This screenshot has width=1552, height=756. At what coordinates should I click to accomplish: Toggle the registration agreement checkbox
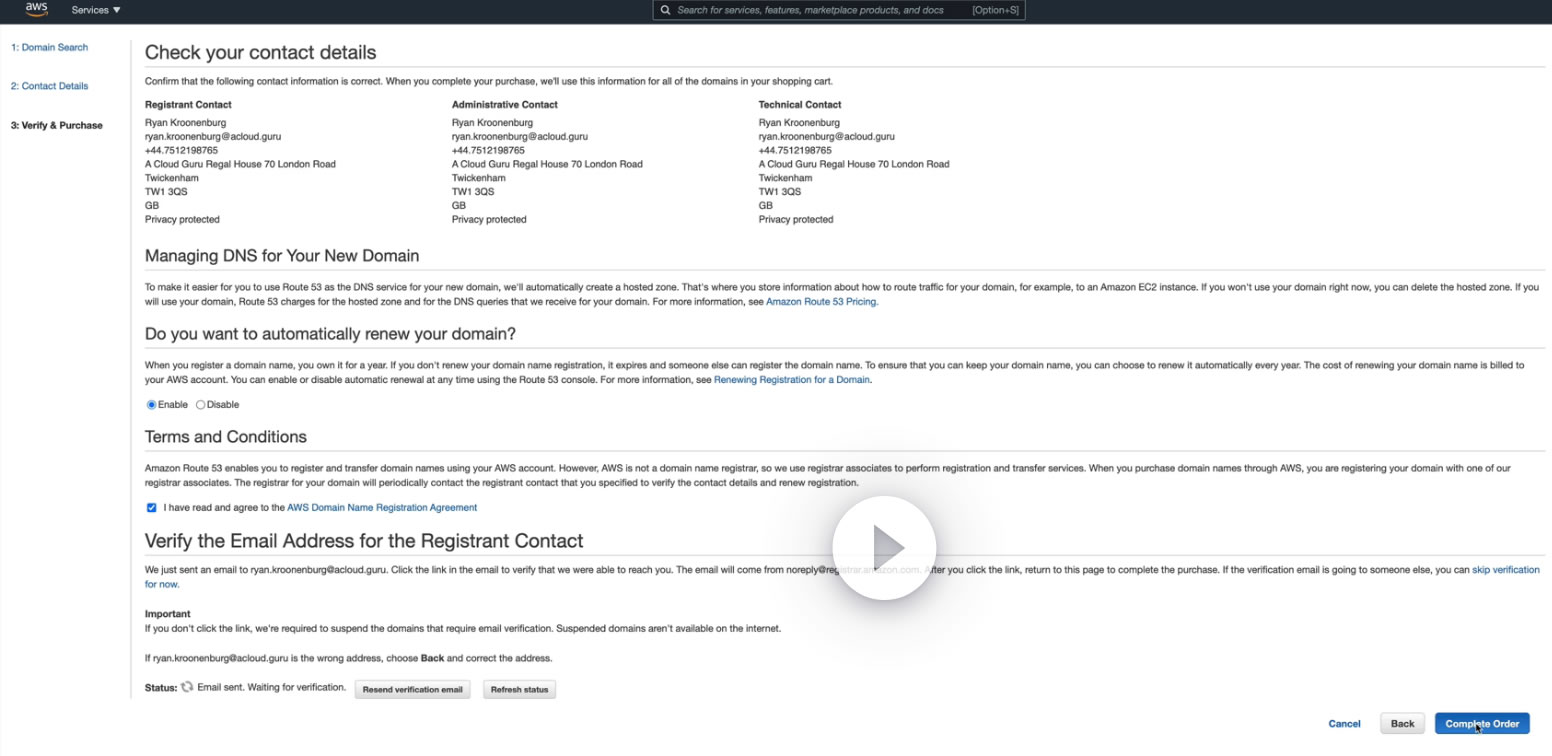(152, 508)
